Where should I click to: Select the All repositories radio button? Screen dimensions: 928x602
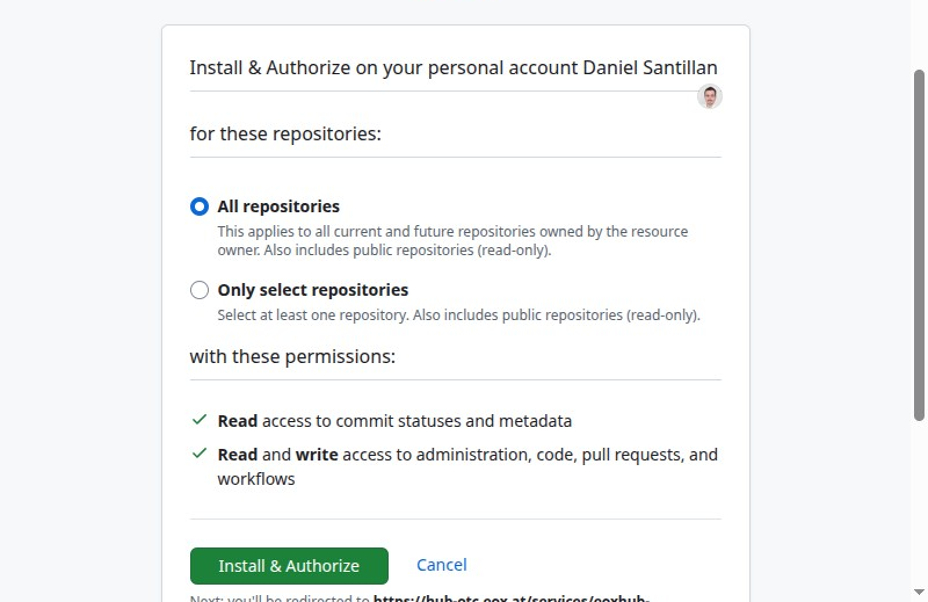[x=199, y=207]
